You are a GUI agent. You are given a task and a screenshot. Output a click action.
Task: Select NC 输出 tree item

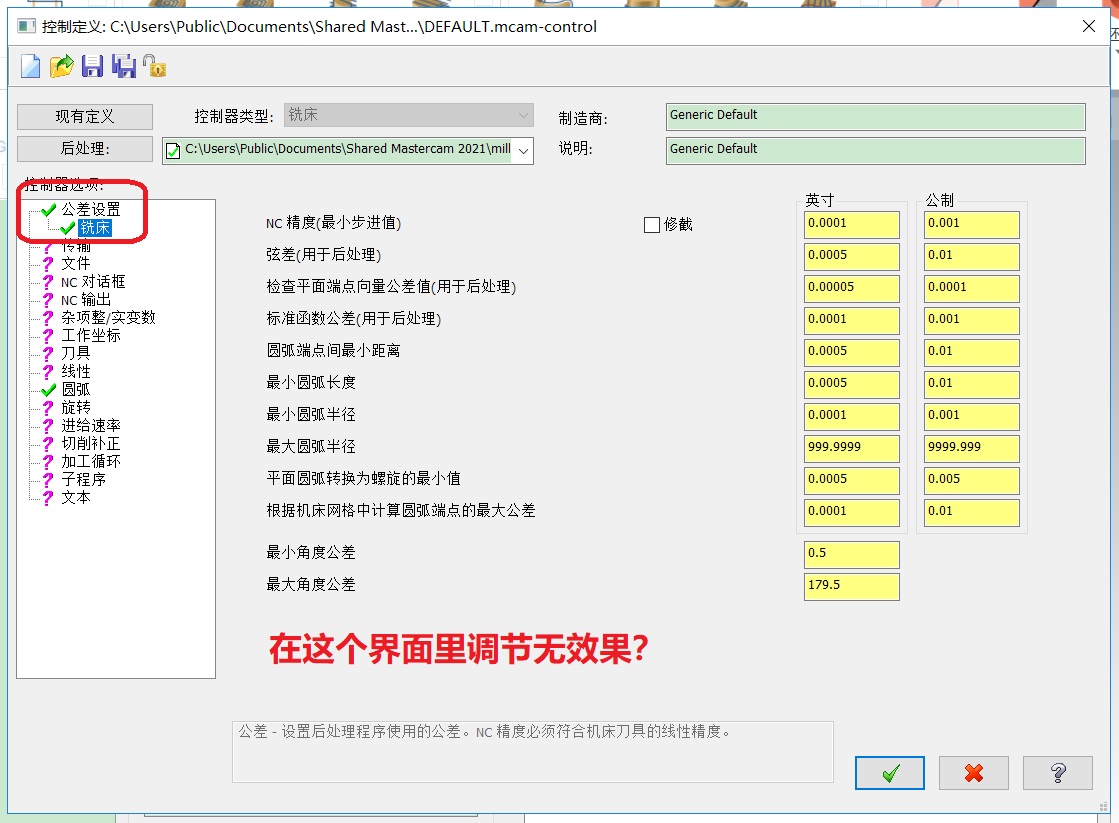[86, 300]
